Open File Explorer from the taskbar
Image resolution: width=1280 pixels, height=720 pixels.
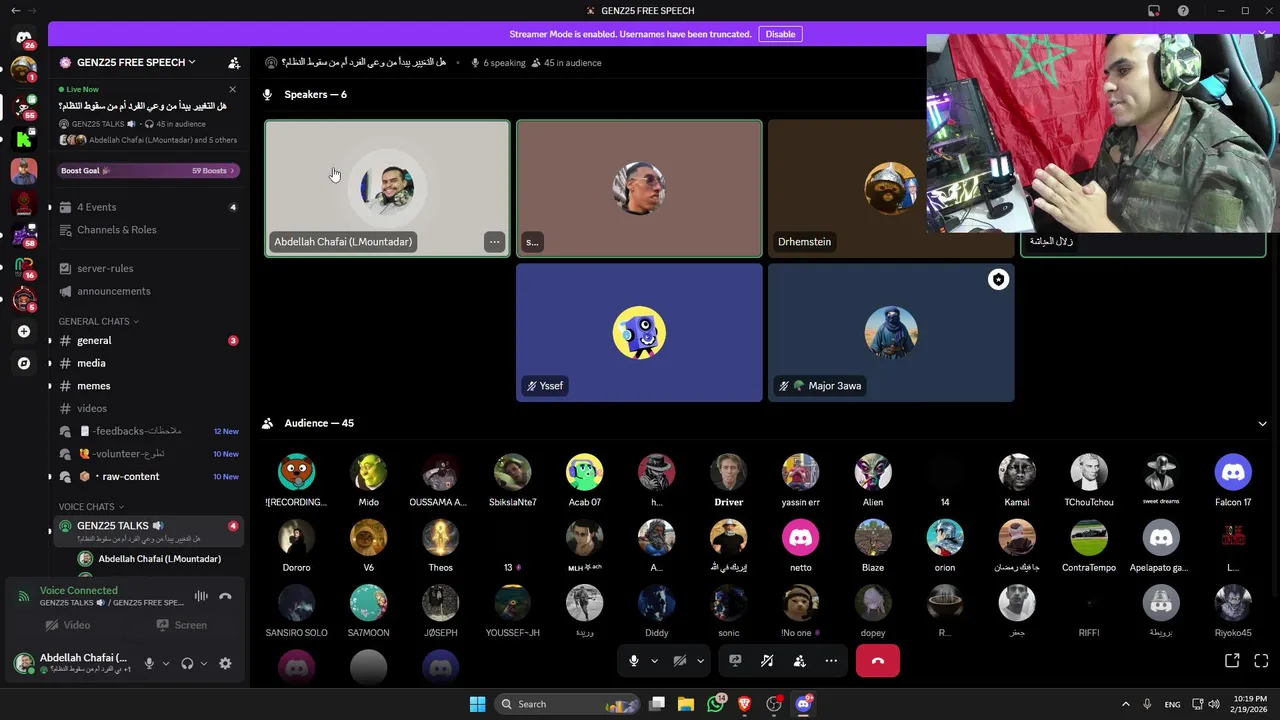686,704
